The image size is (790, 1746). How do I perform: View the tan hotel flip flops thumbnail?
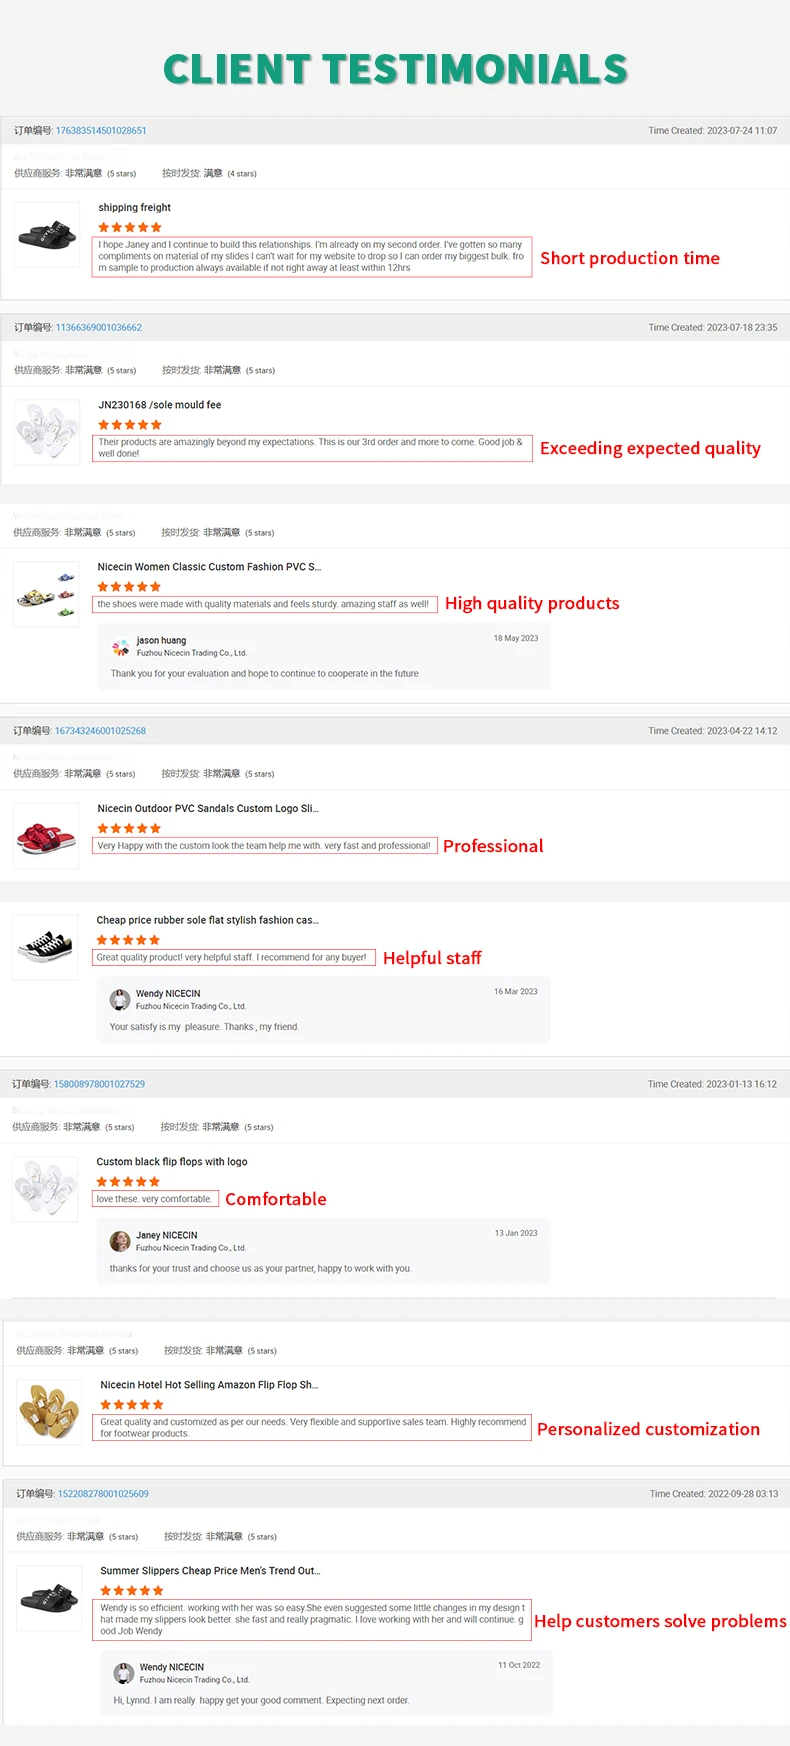coord(49,1411)
